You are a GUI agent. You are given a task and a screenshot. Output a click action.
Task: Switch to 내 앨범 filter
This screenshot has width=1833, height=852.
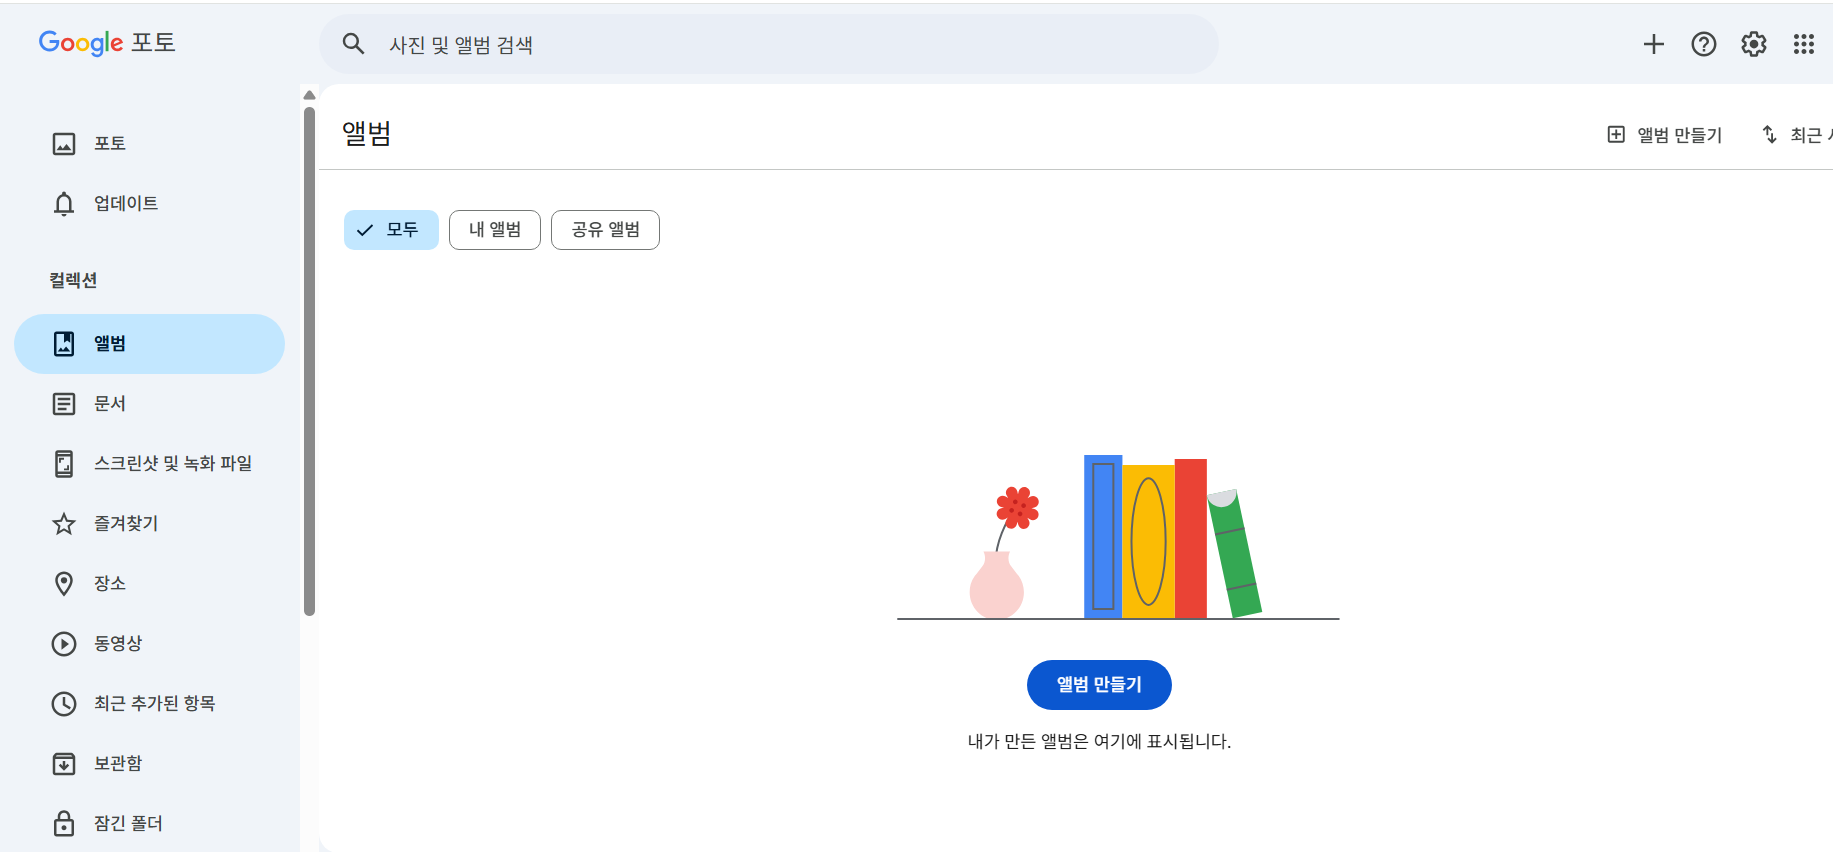(494, 229)
